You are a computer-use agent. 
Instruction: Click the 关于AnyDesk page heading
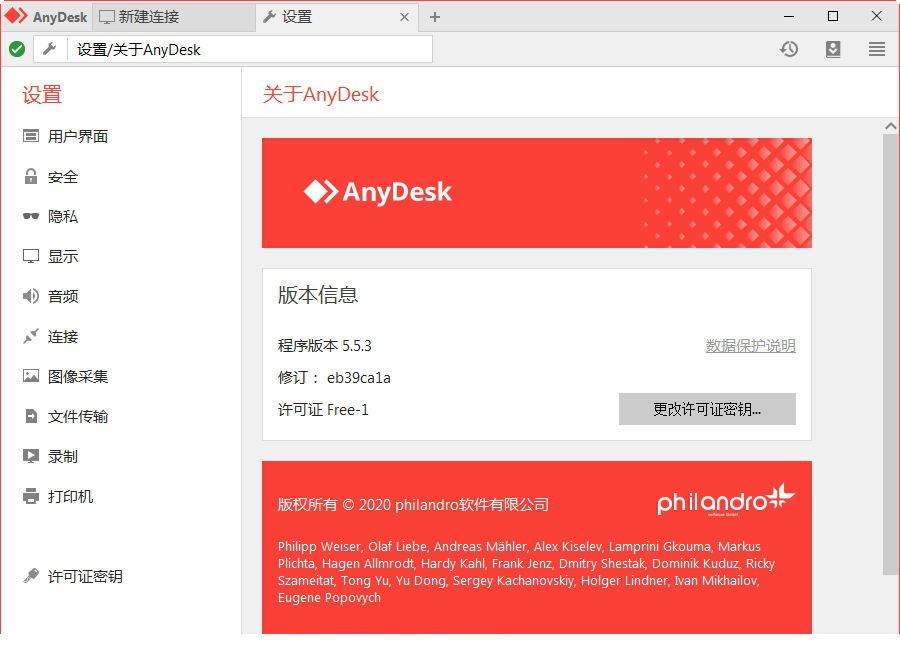tap(321, 94)
